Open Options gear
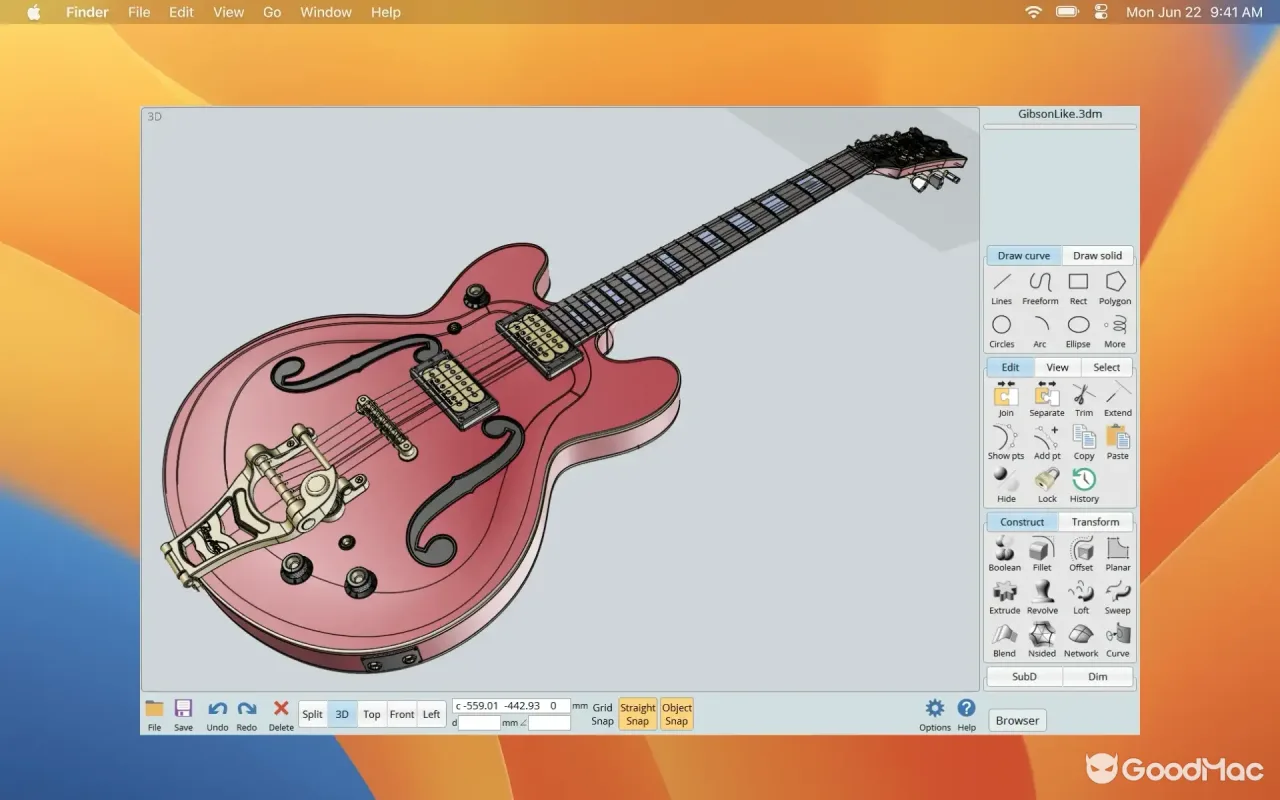Viewport: 1280px width, 800px height. [935, 715]
